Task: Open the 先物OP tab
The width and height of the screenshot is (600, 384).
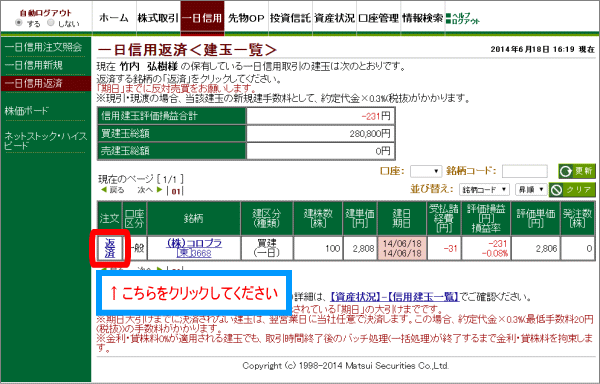Action: pyautogui.click(x=246, y=18)
